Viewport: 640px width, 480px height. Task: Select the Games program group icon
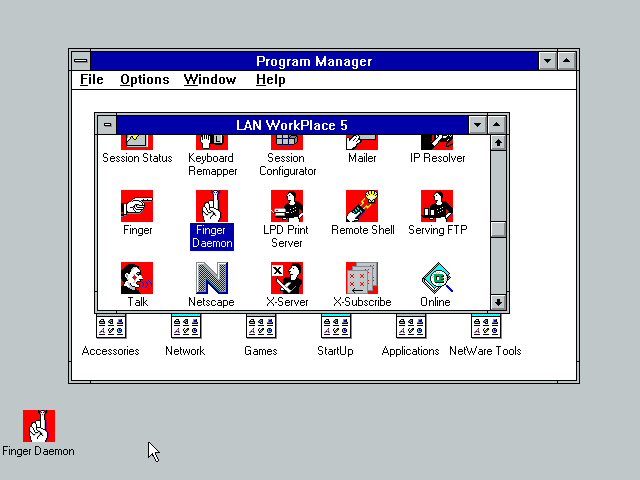point(261,327)
